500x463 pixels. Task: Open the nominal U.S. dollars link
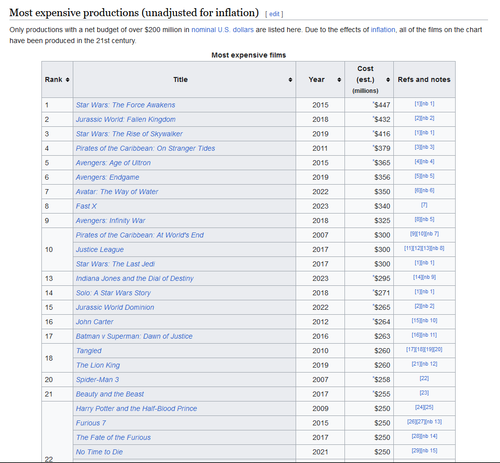(222, 30)
